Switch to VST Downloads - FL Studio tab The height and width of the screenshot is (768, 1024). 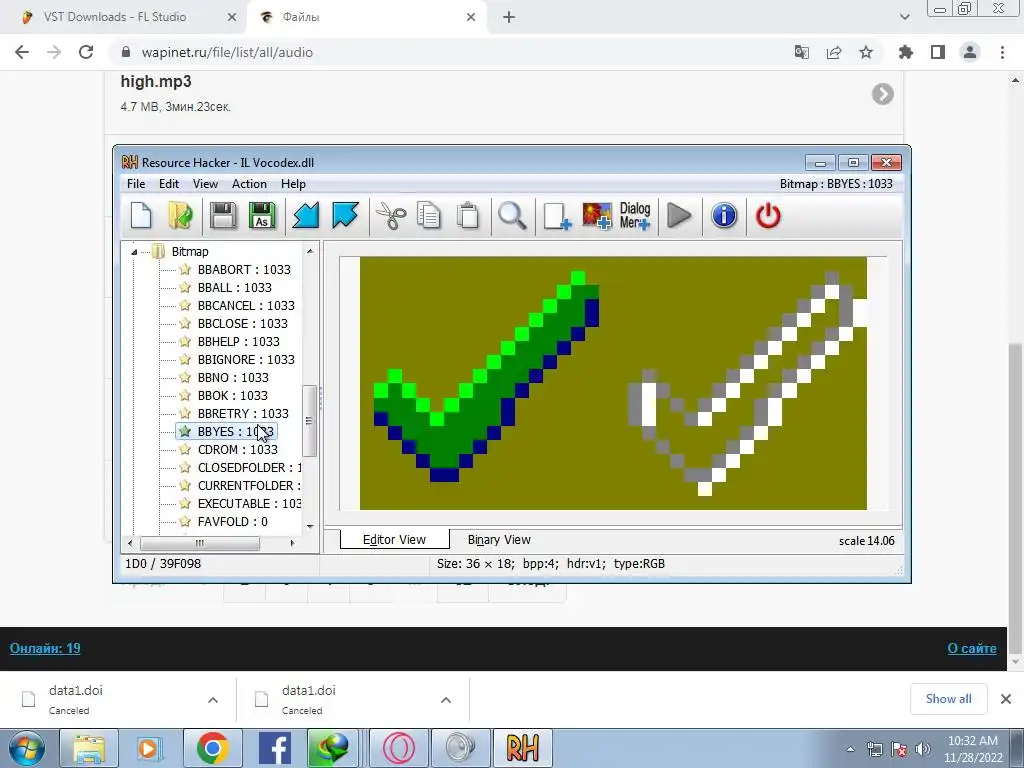click(124, 17)
